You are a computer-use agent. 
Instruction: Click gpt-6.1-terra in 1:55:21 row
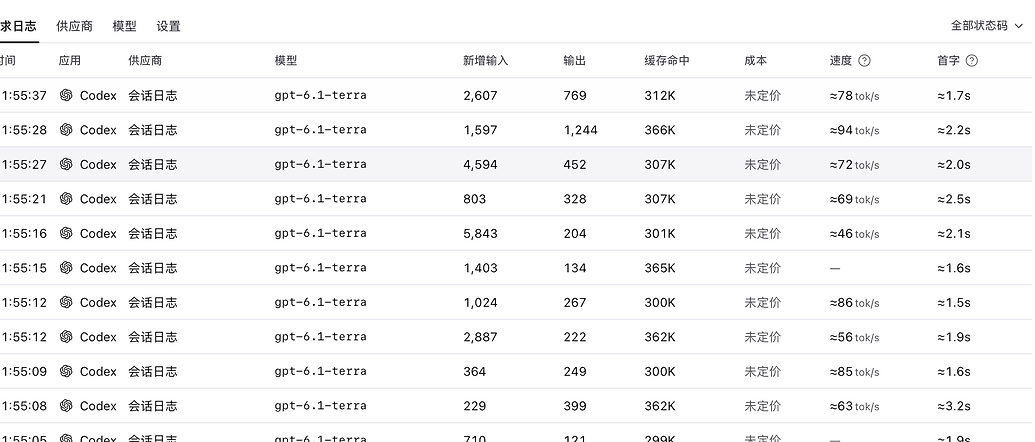coord(320,199)
